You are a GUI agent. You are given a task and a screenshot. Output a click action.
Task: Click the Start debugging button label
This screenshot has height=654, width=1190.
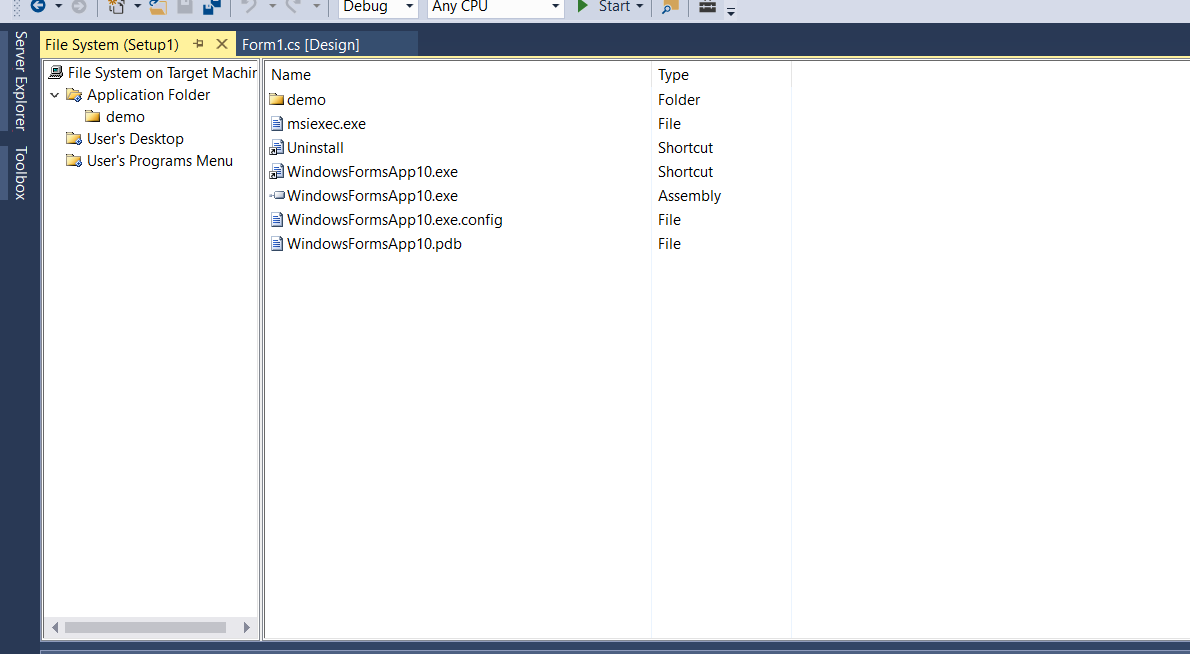click(x=614, y=6)
